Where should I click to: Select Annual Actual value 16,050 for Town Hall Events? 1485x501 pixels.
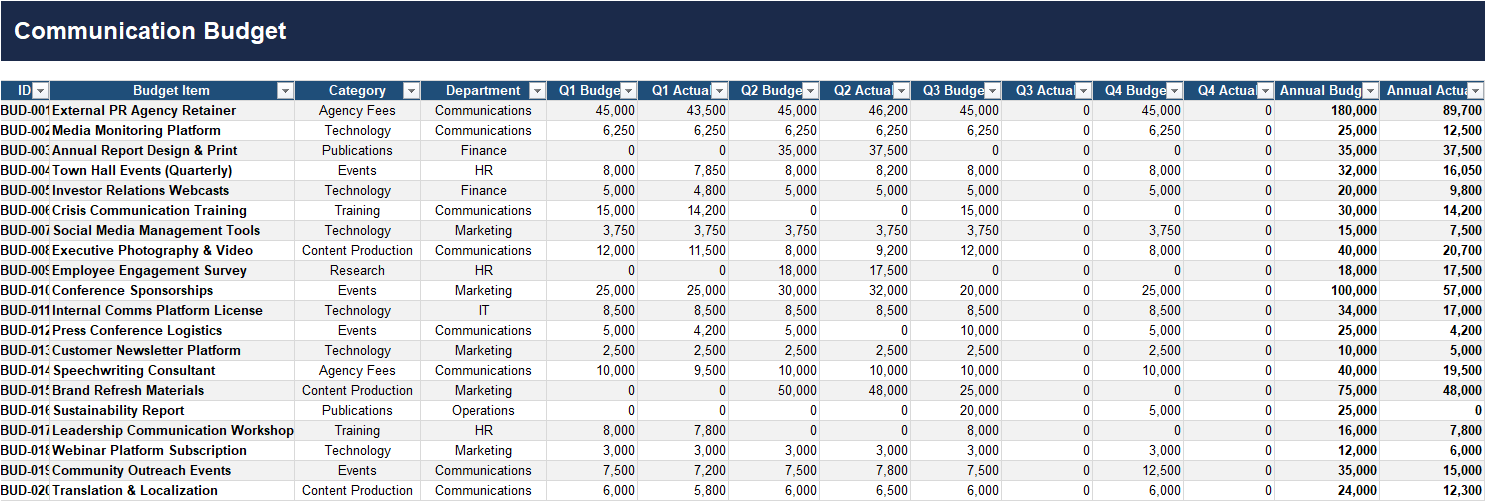(1432, 171)
